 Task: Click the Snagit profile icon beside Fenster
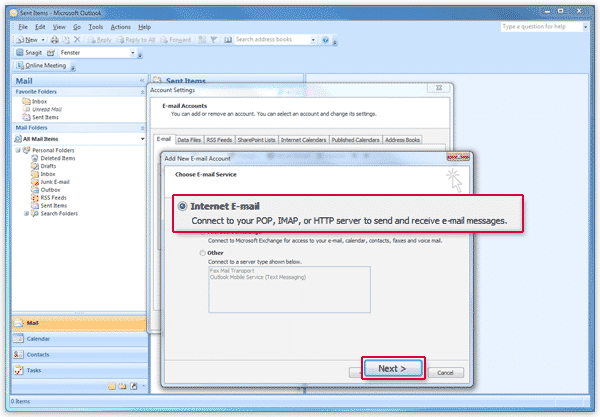click(x=51, y=52)
